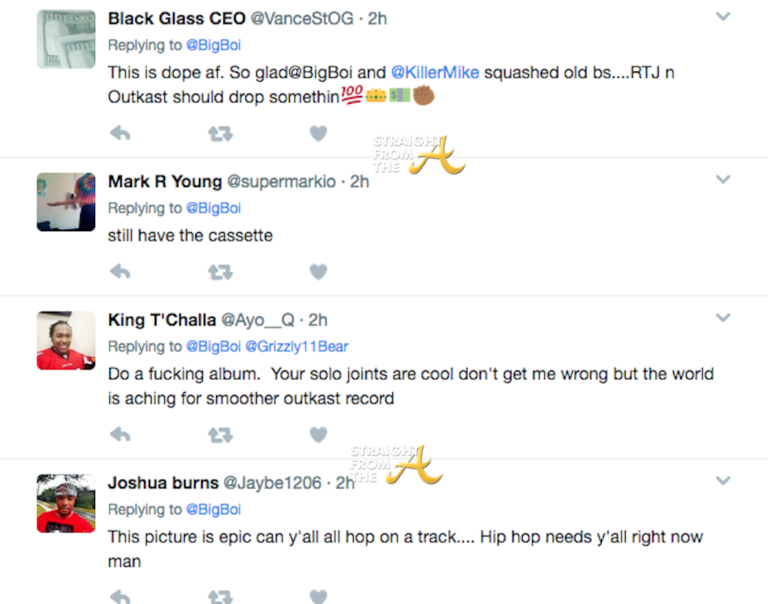Open more options for Black Glass CEO tweet
This screenshot has height=604, width=768.
[x=723, y=17]
